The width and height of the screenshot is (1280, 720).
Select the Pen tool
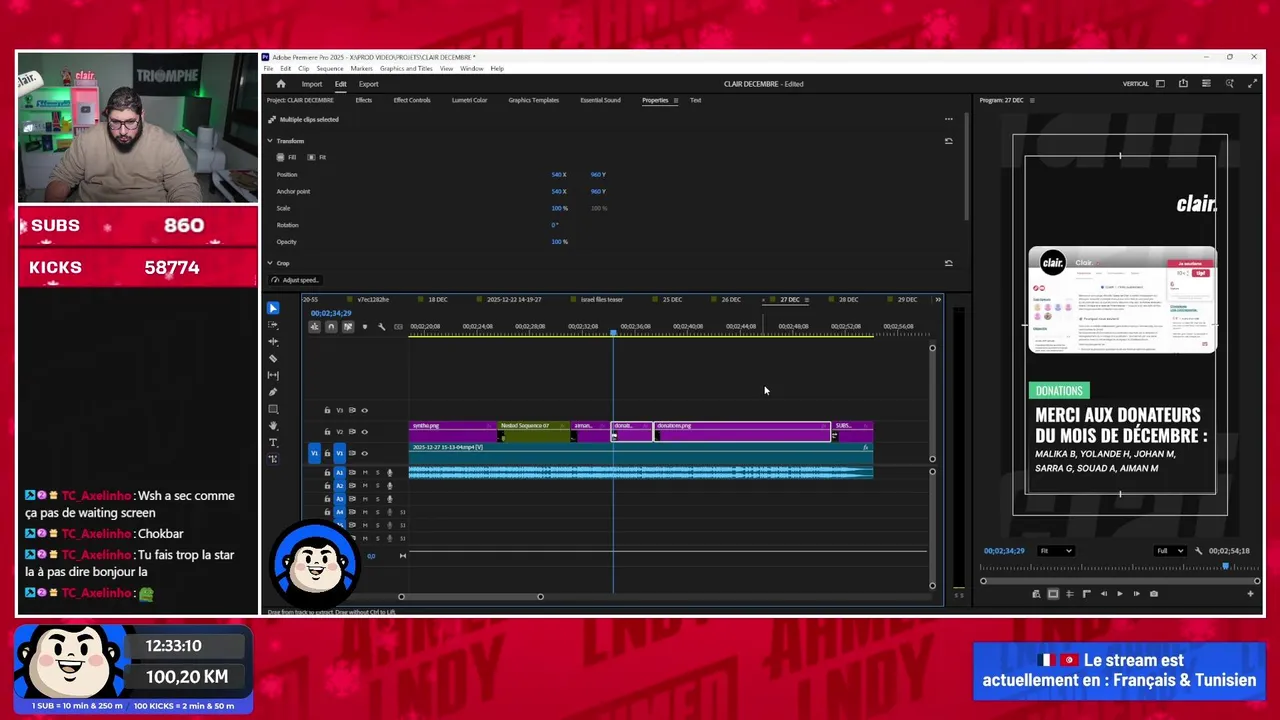click(273, 392)
